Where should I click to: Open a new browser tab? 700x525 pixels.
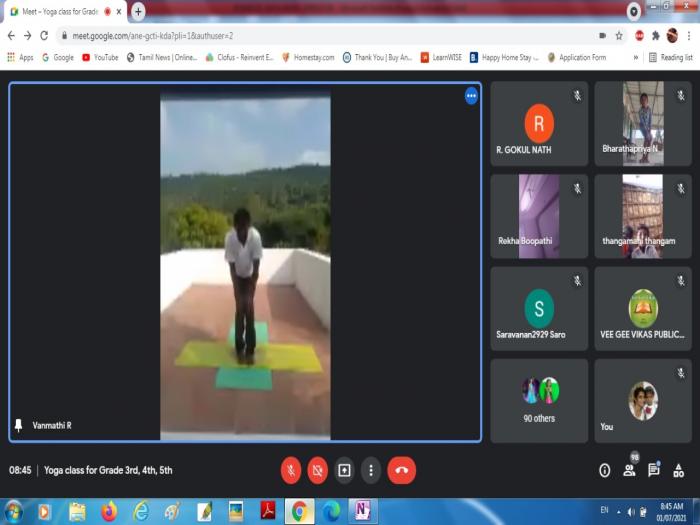point(138,12)
